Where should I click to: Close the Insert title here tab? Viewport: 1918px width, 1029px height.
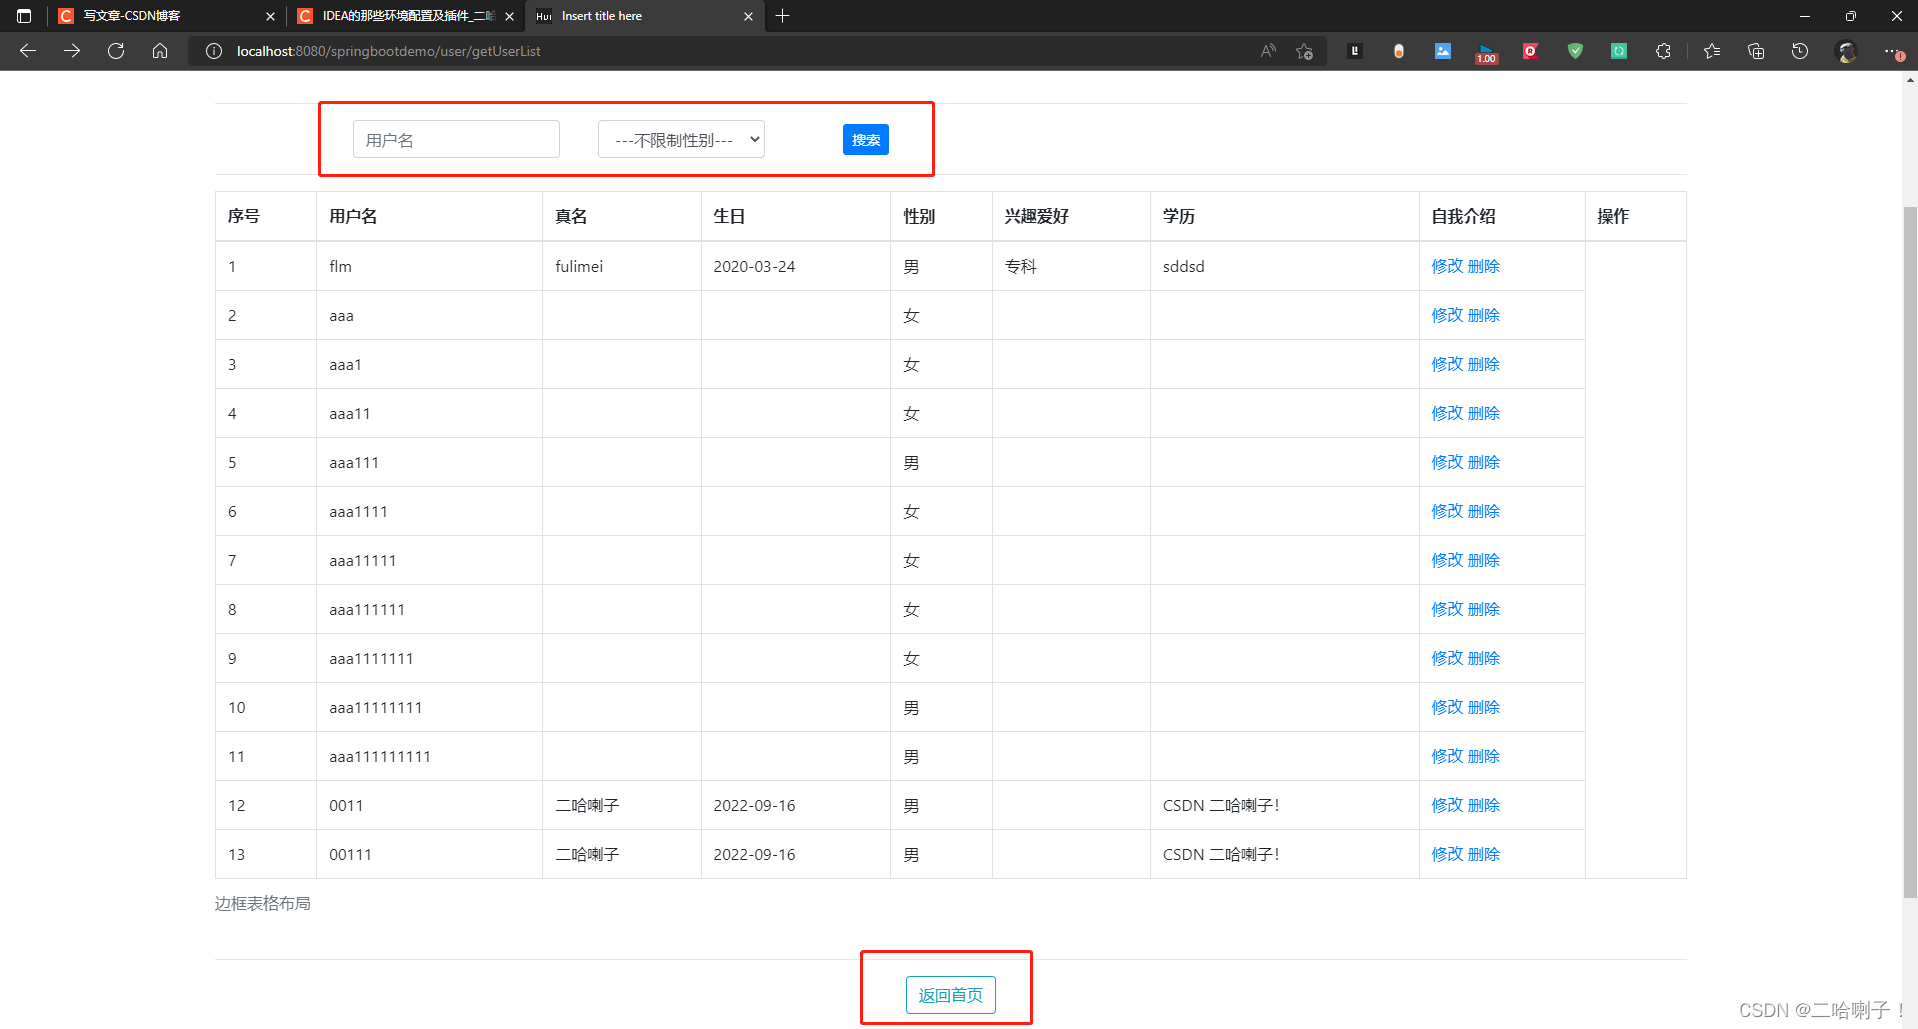click(x=748, y=16)
